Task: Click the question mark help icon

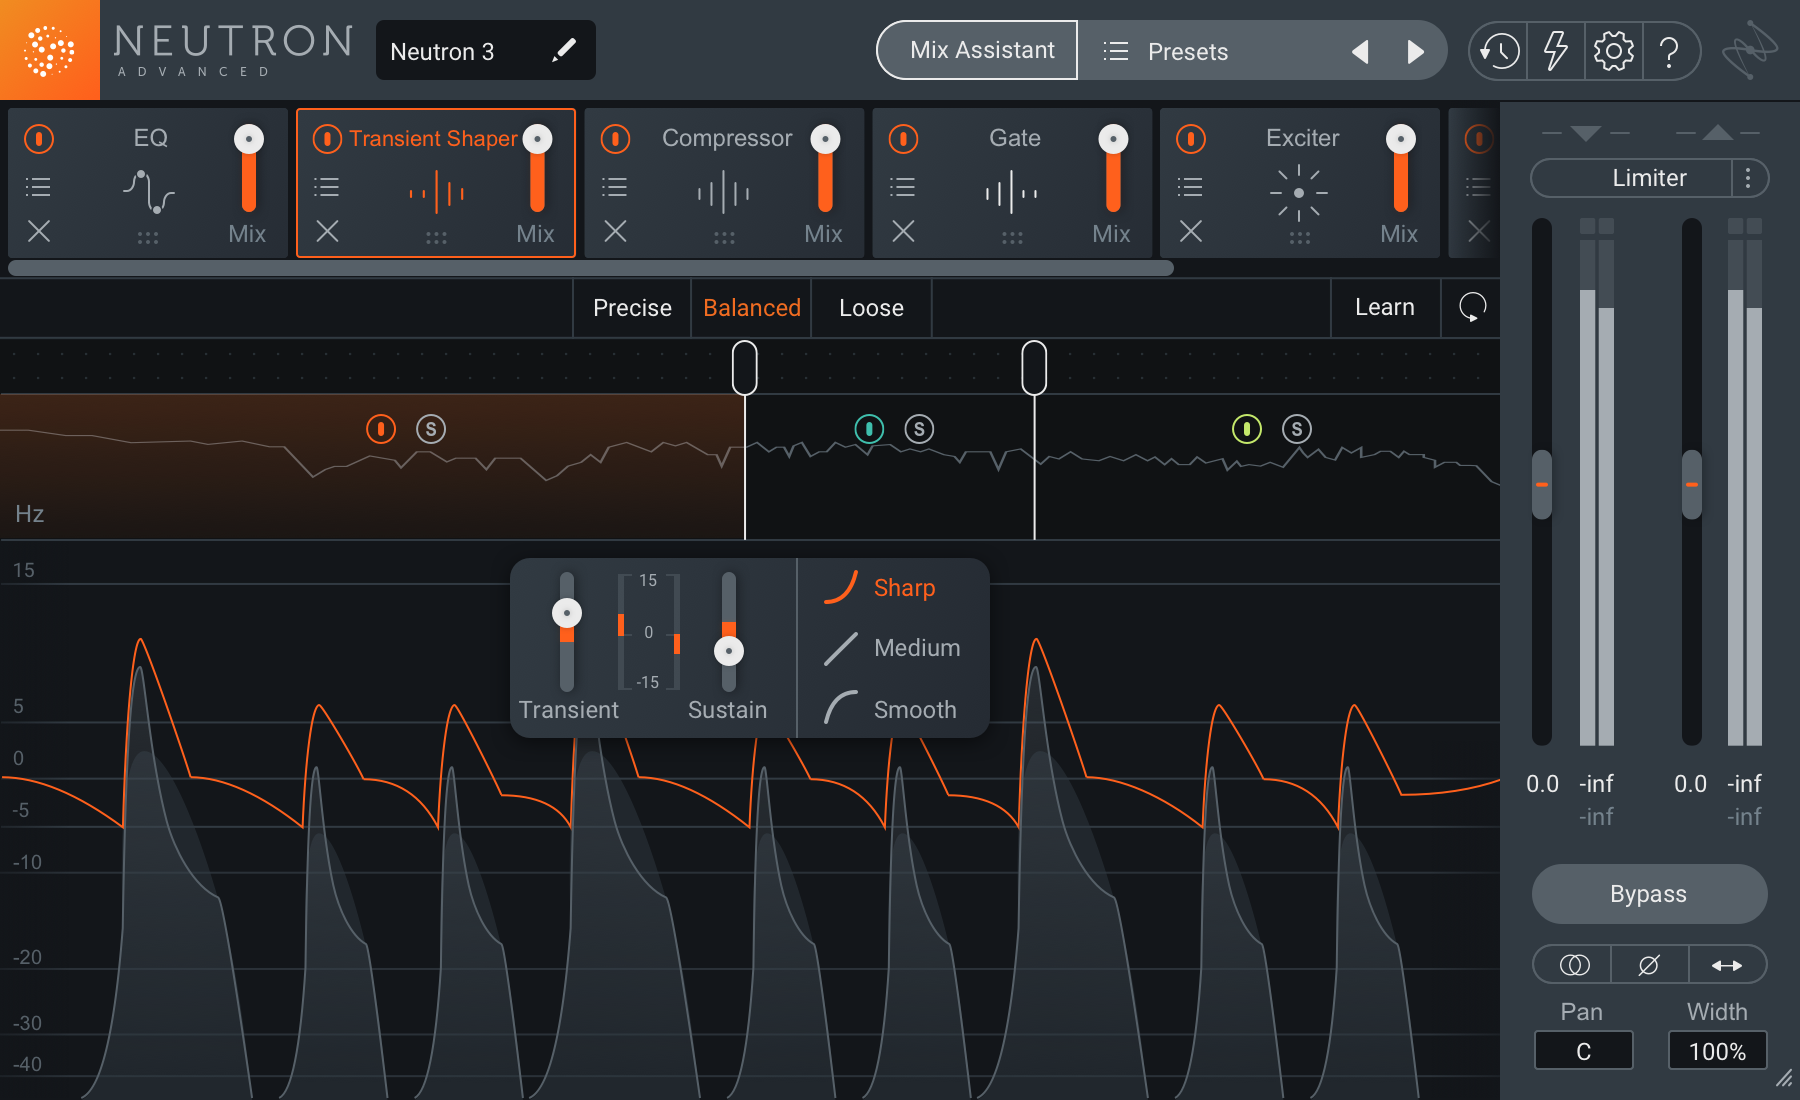Action: tap(1669, 51)
